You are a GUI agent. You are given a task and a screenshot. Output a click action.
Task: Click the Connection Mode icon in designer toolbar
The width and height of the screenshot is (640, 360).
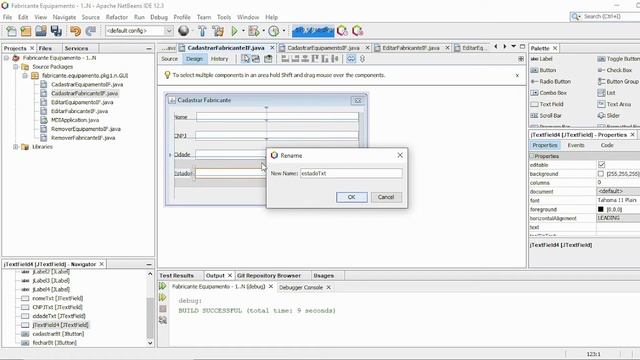pyautogui.click(x=256, y=59)
